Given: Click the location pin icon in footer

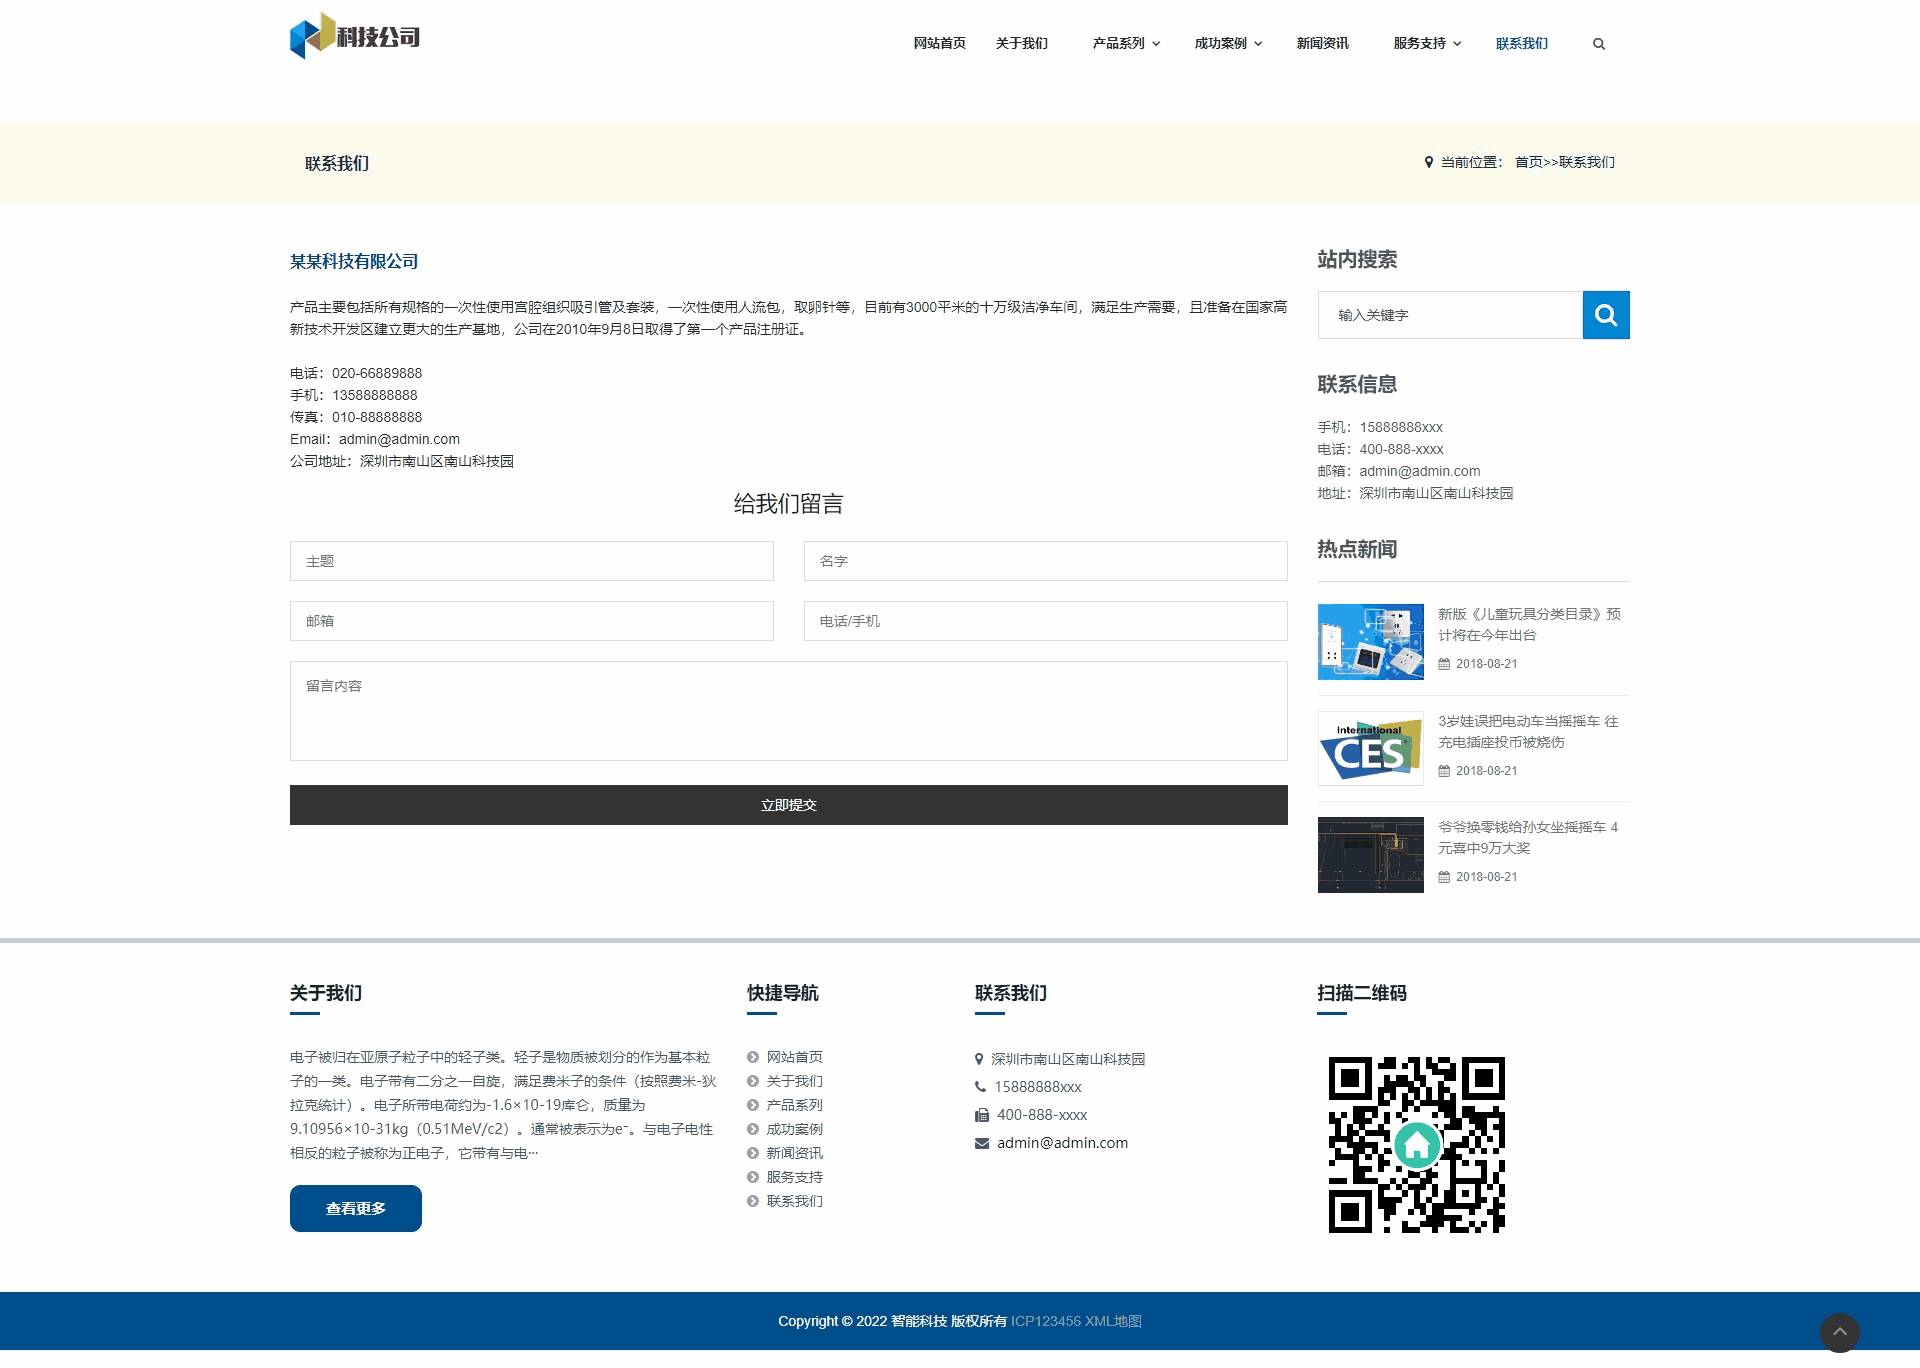Looking at the screenshot, I should click(979, 1059).
